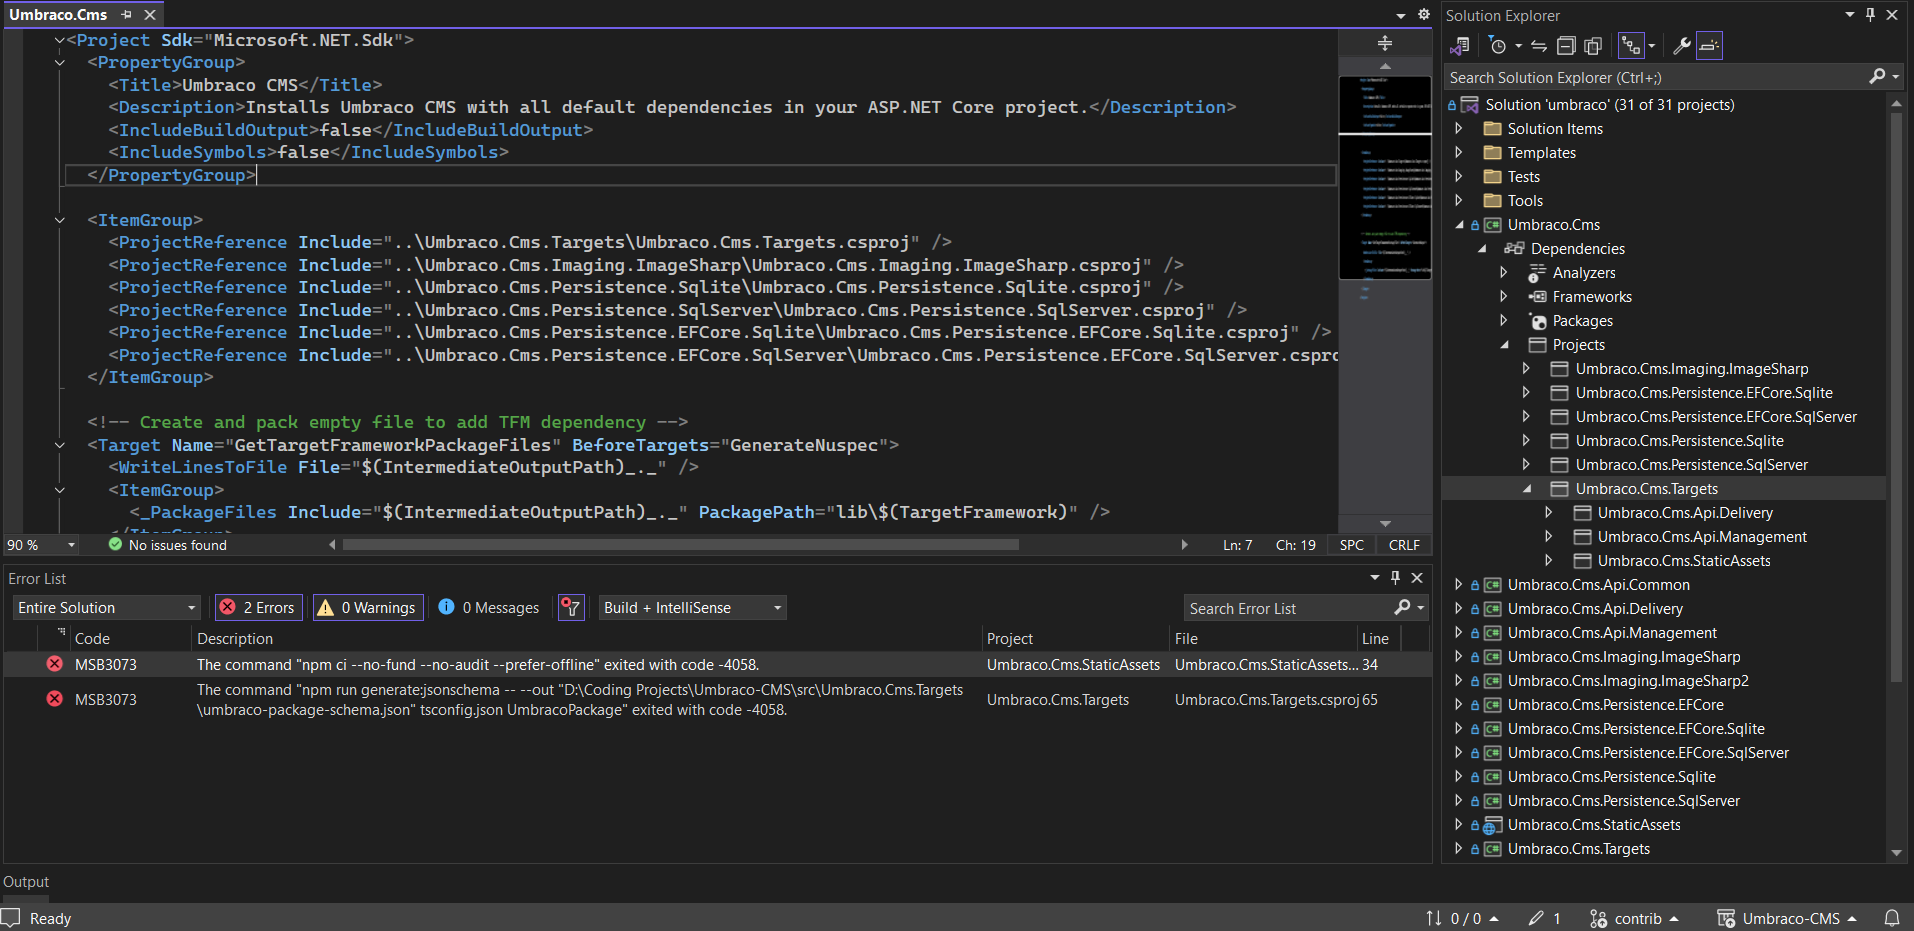Open Properties via the wrench icon

point(1683,45)
